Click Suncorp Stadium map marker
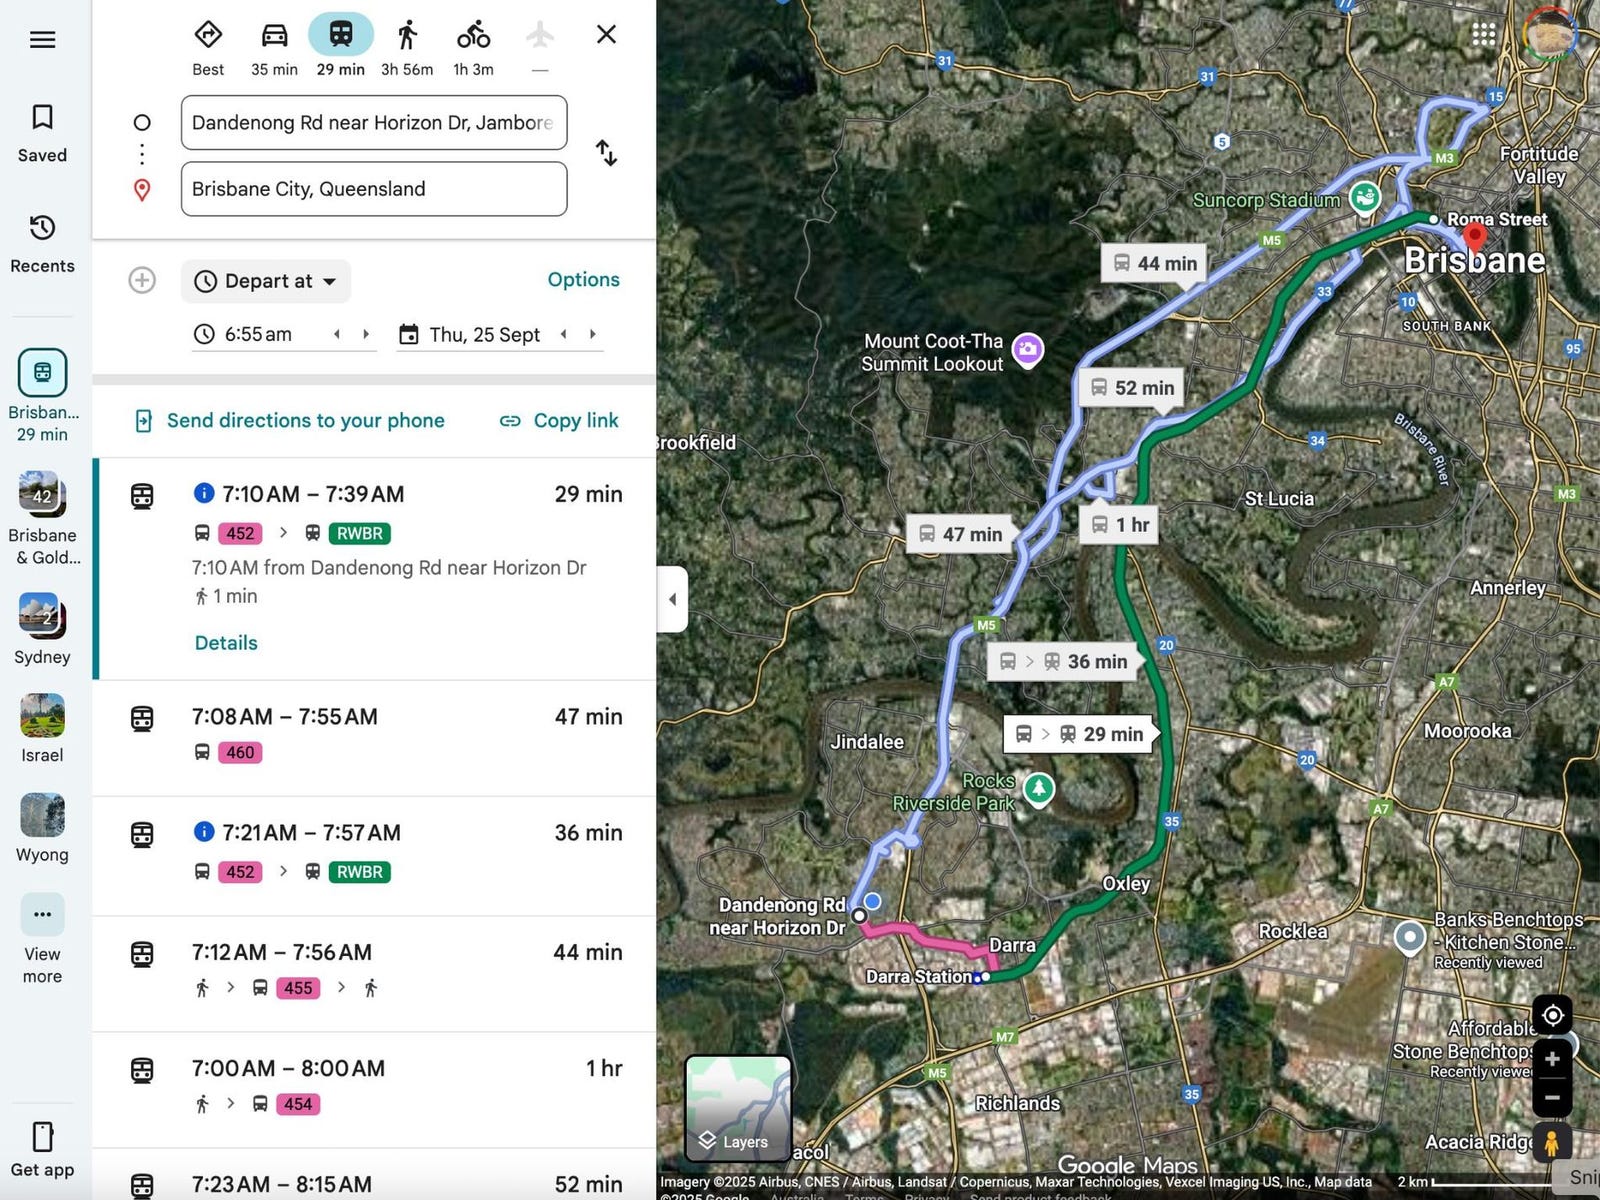Image resolution: width=1600 pixels, height=1200 pixels. 1365,198
